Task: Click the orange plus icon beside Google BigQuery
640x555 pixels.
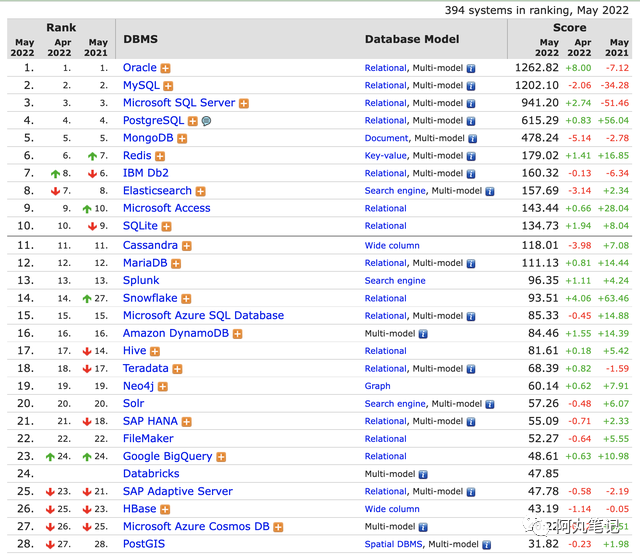Action: click(221, 457)
